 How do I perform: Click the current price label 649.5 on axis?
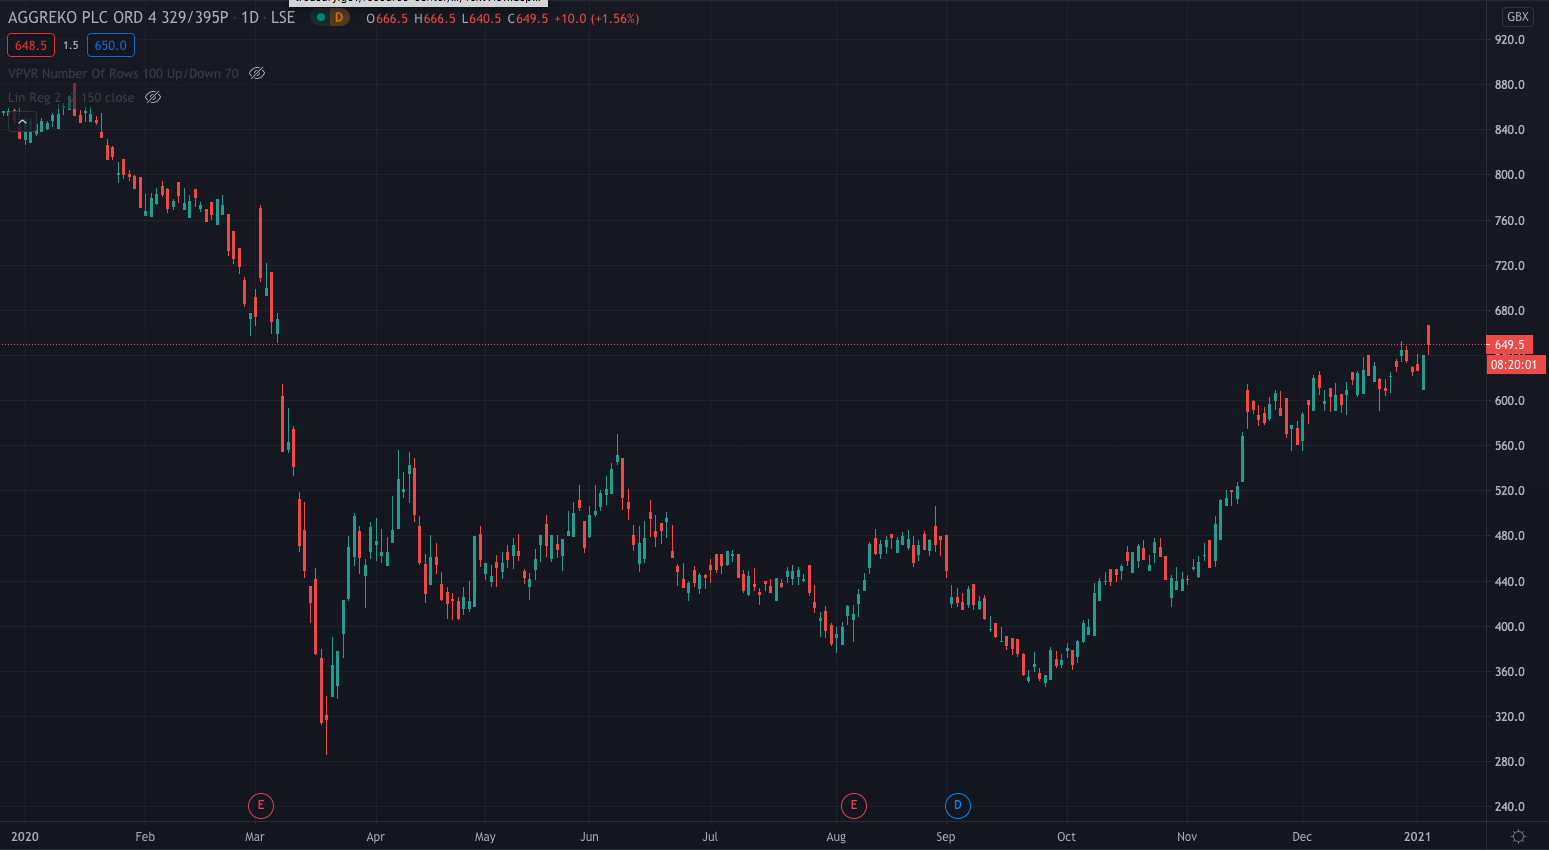1509,344
